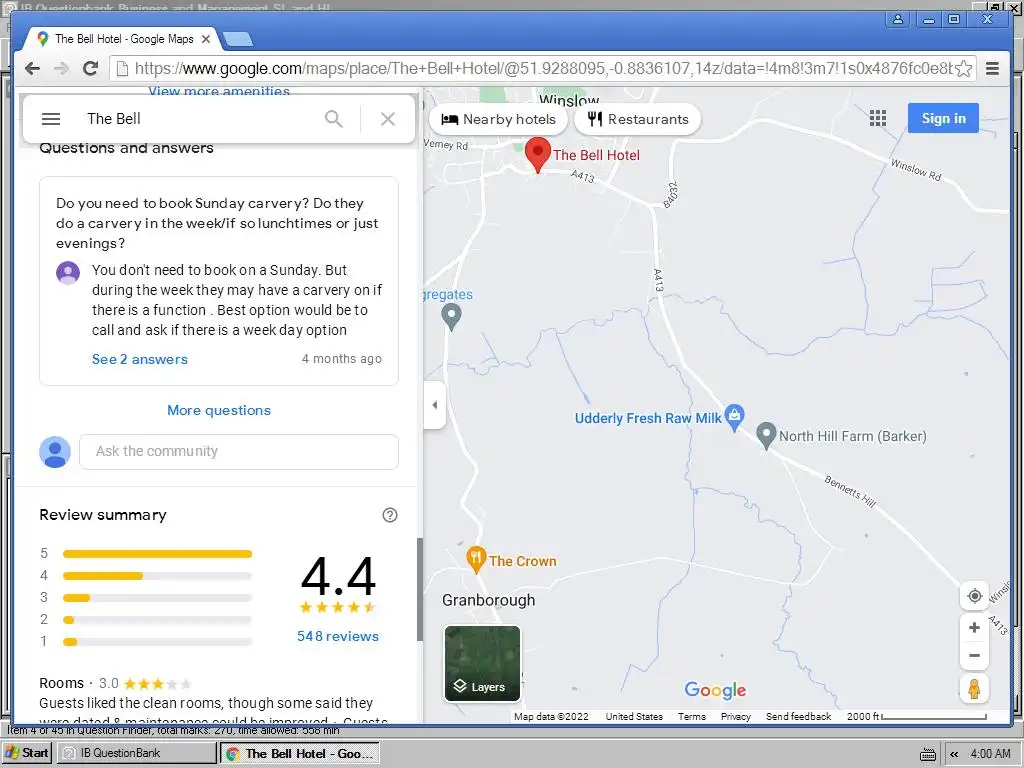Select the North Hill Farm (Barker) pin

(x=766, y=436)
